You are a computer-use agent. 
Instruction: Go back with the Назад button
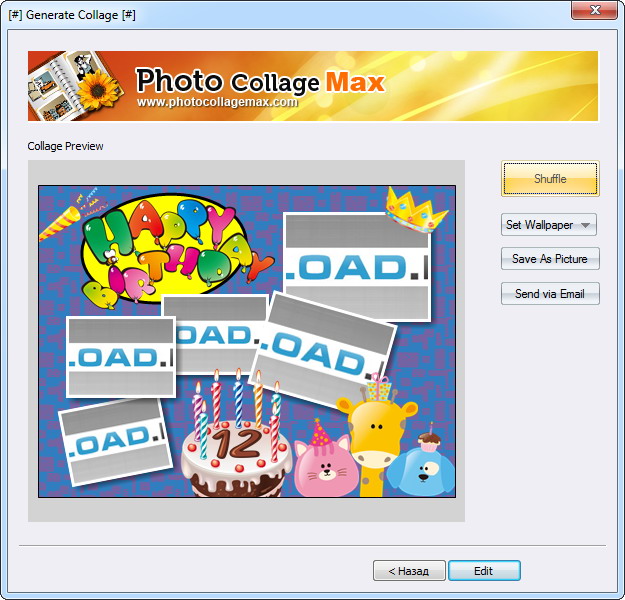pyautogui.click(x=409, y=571)
